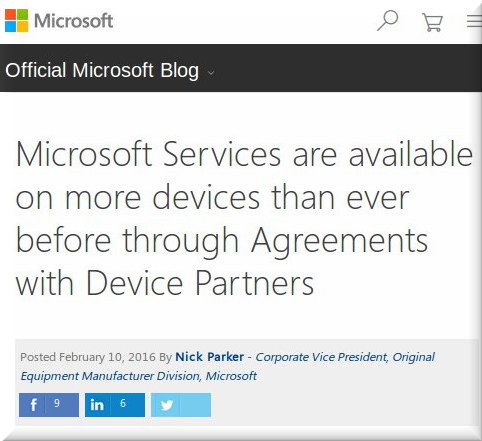Open Nick Parker's author page
482x441 pixels.
(210, 357)
